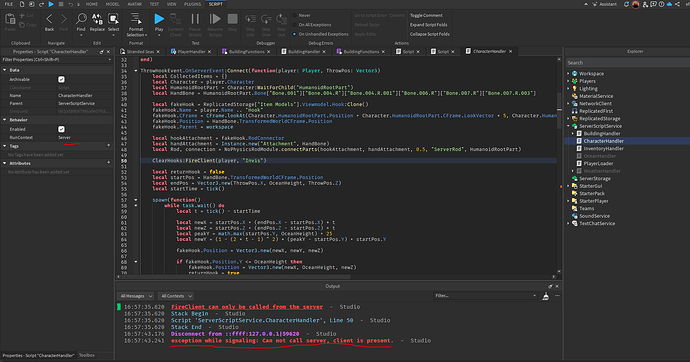Select the On All Exceptions radio option
690x362 pixels.
(x=295, y=25)
